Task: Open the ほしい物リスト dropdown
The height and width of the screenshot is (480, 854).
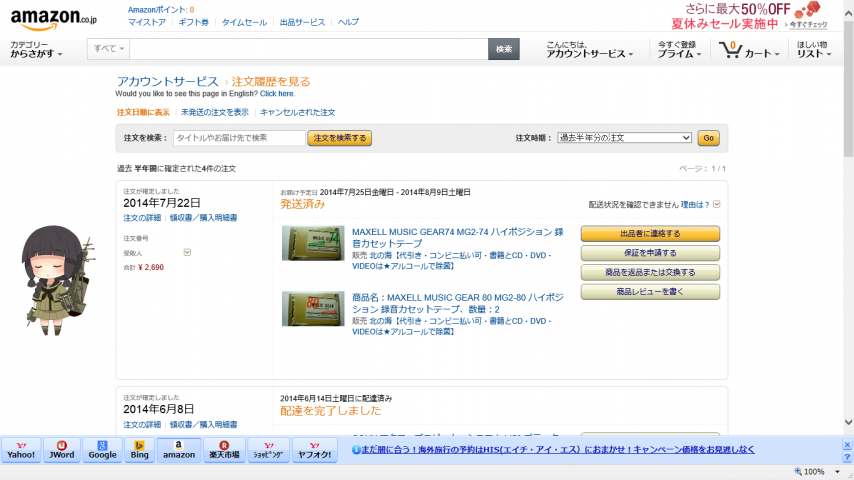Action: (814, 49)
